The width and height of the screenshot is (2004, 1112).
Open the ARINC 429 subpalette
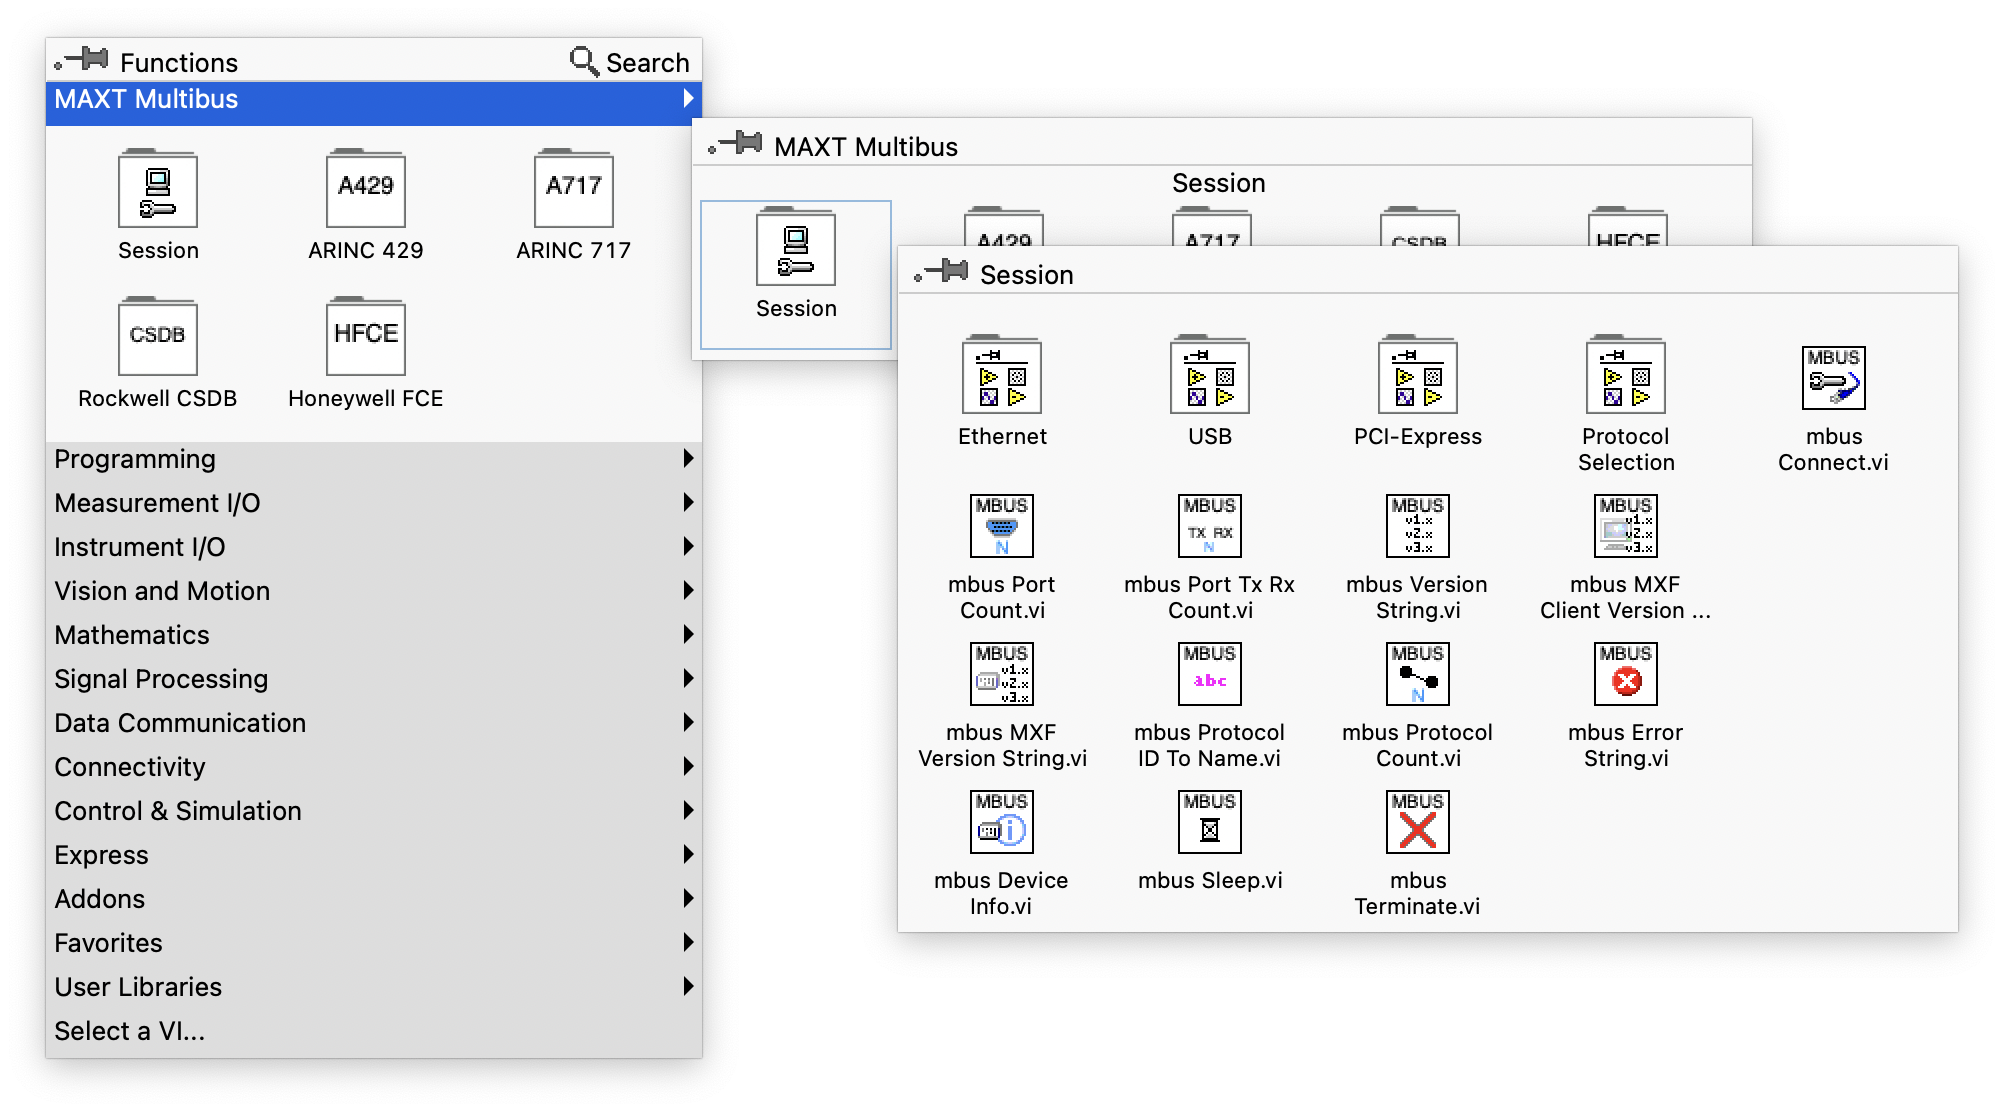point(366,189)
